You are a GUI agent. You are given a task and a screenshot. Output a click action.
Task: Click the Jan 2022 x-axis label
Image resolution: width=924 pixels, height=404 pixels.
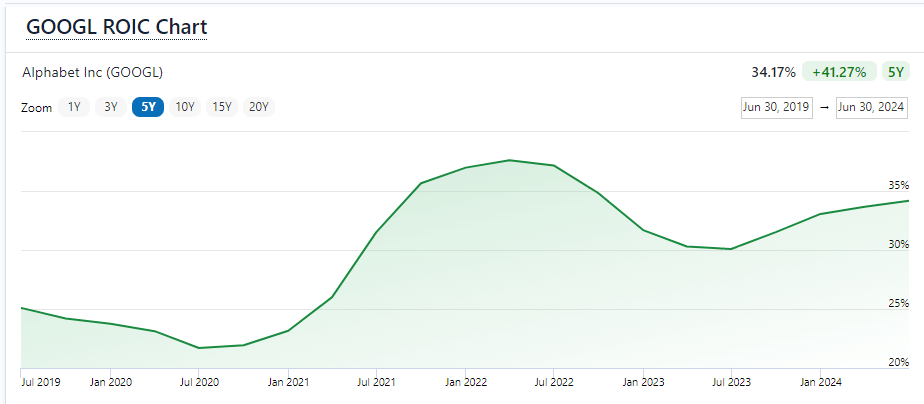coord(466,382)
